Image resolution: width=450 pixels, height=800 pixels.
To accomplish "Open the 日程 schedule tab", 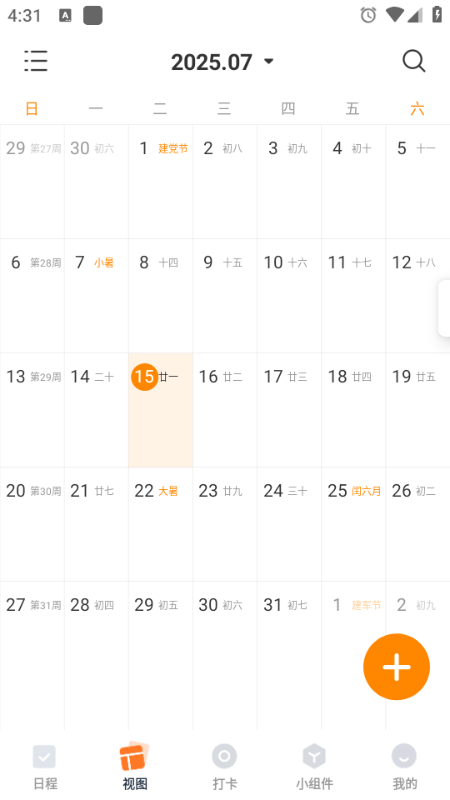I will click(45, 767).
